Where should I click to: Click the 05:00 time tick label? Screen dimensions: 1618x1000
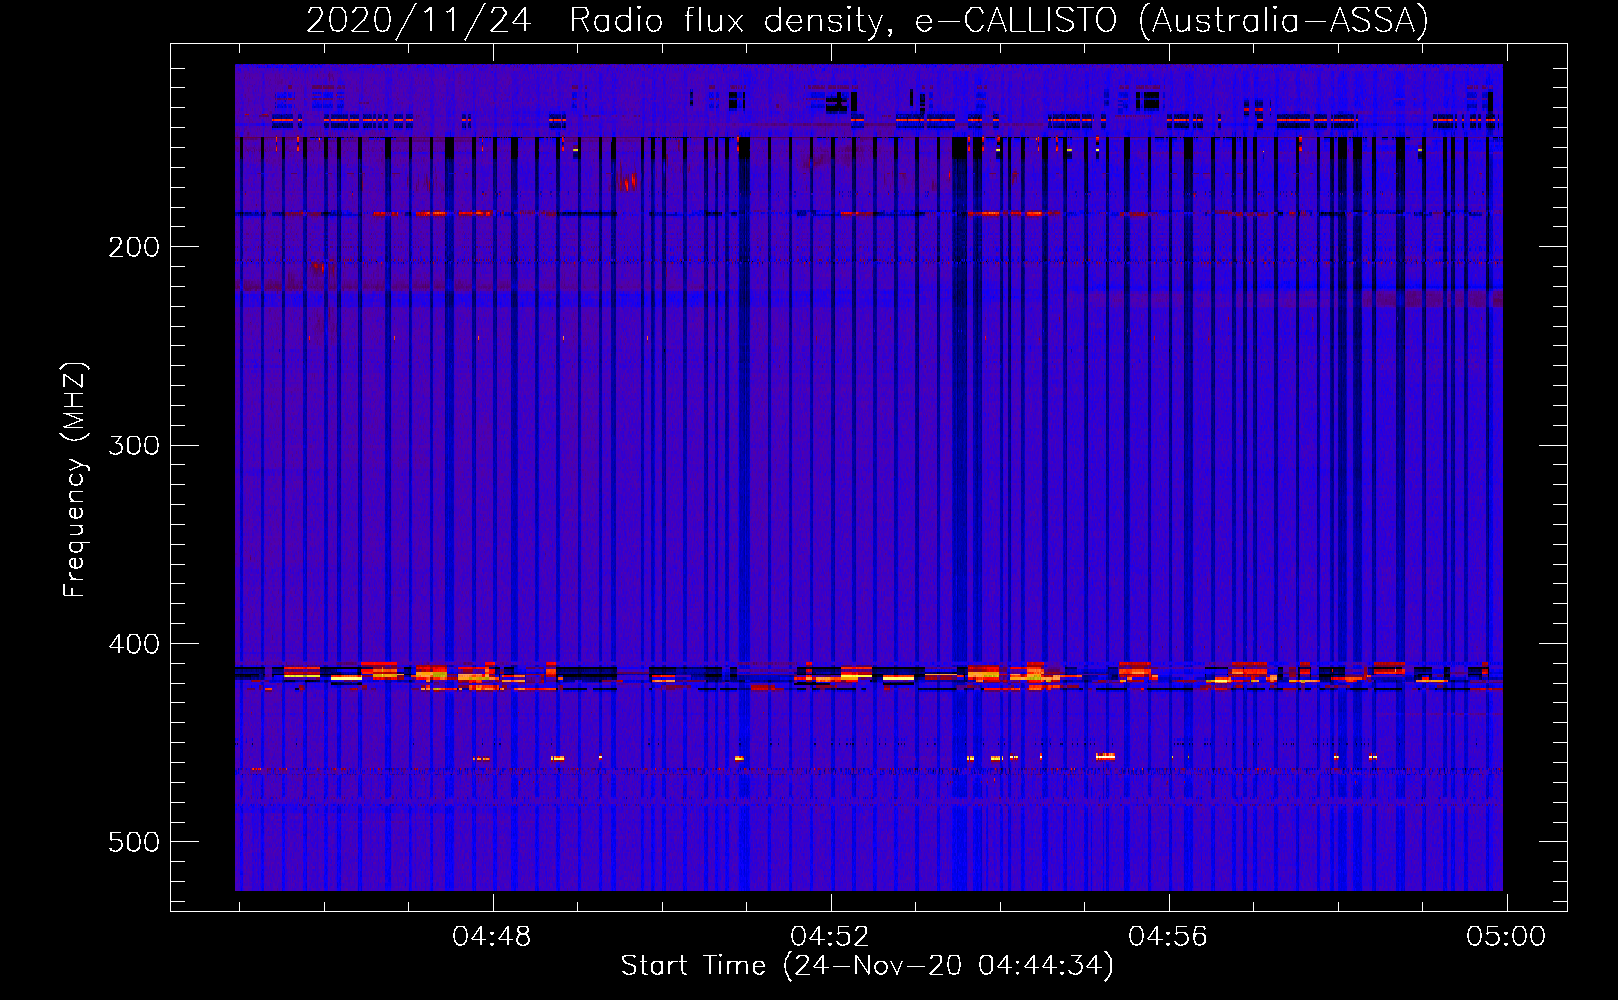click(x=1506, y=937)
